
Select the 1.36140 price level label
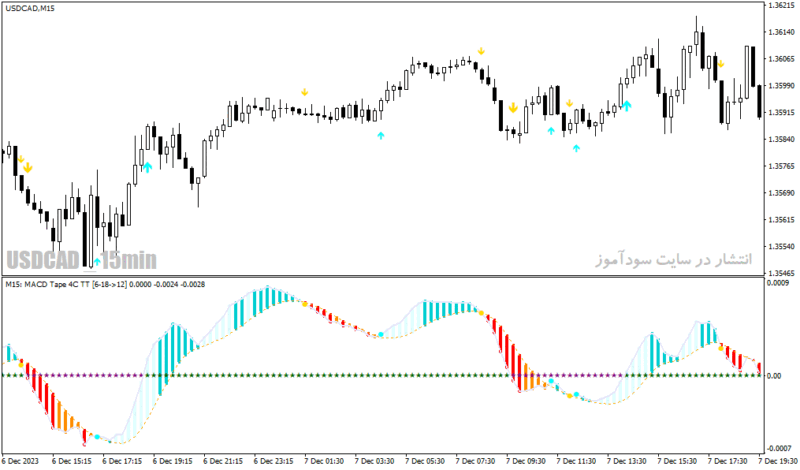click(781, 32)
